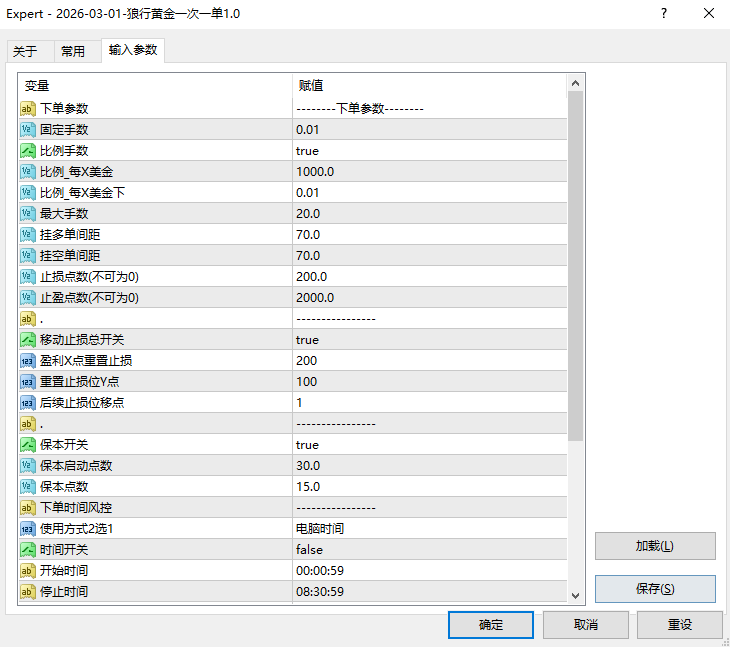Click the integer icon beside 重置止损位Y点

[27, 381]
